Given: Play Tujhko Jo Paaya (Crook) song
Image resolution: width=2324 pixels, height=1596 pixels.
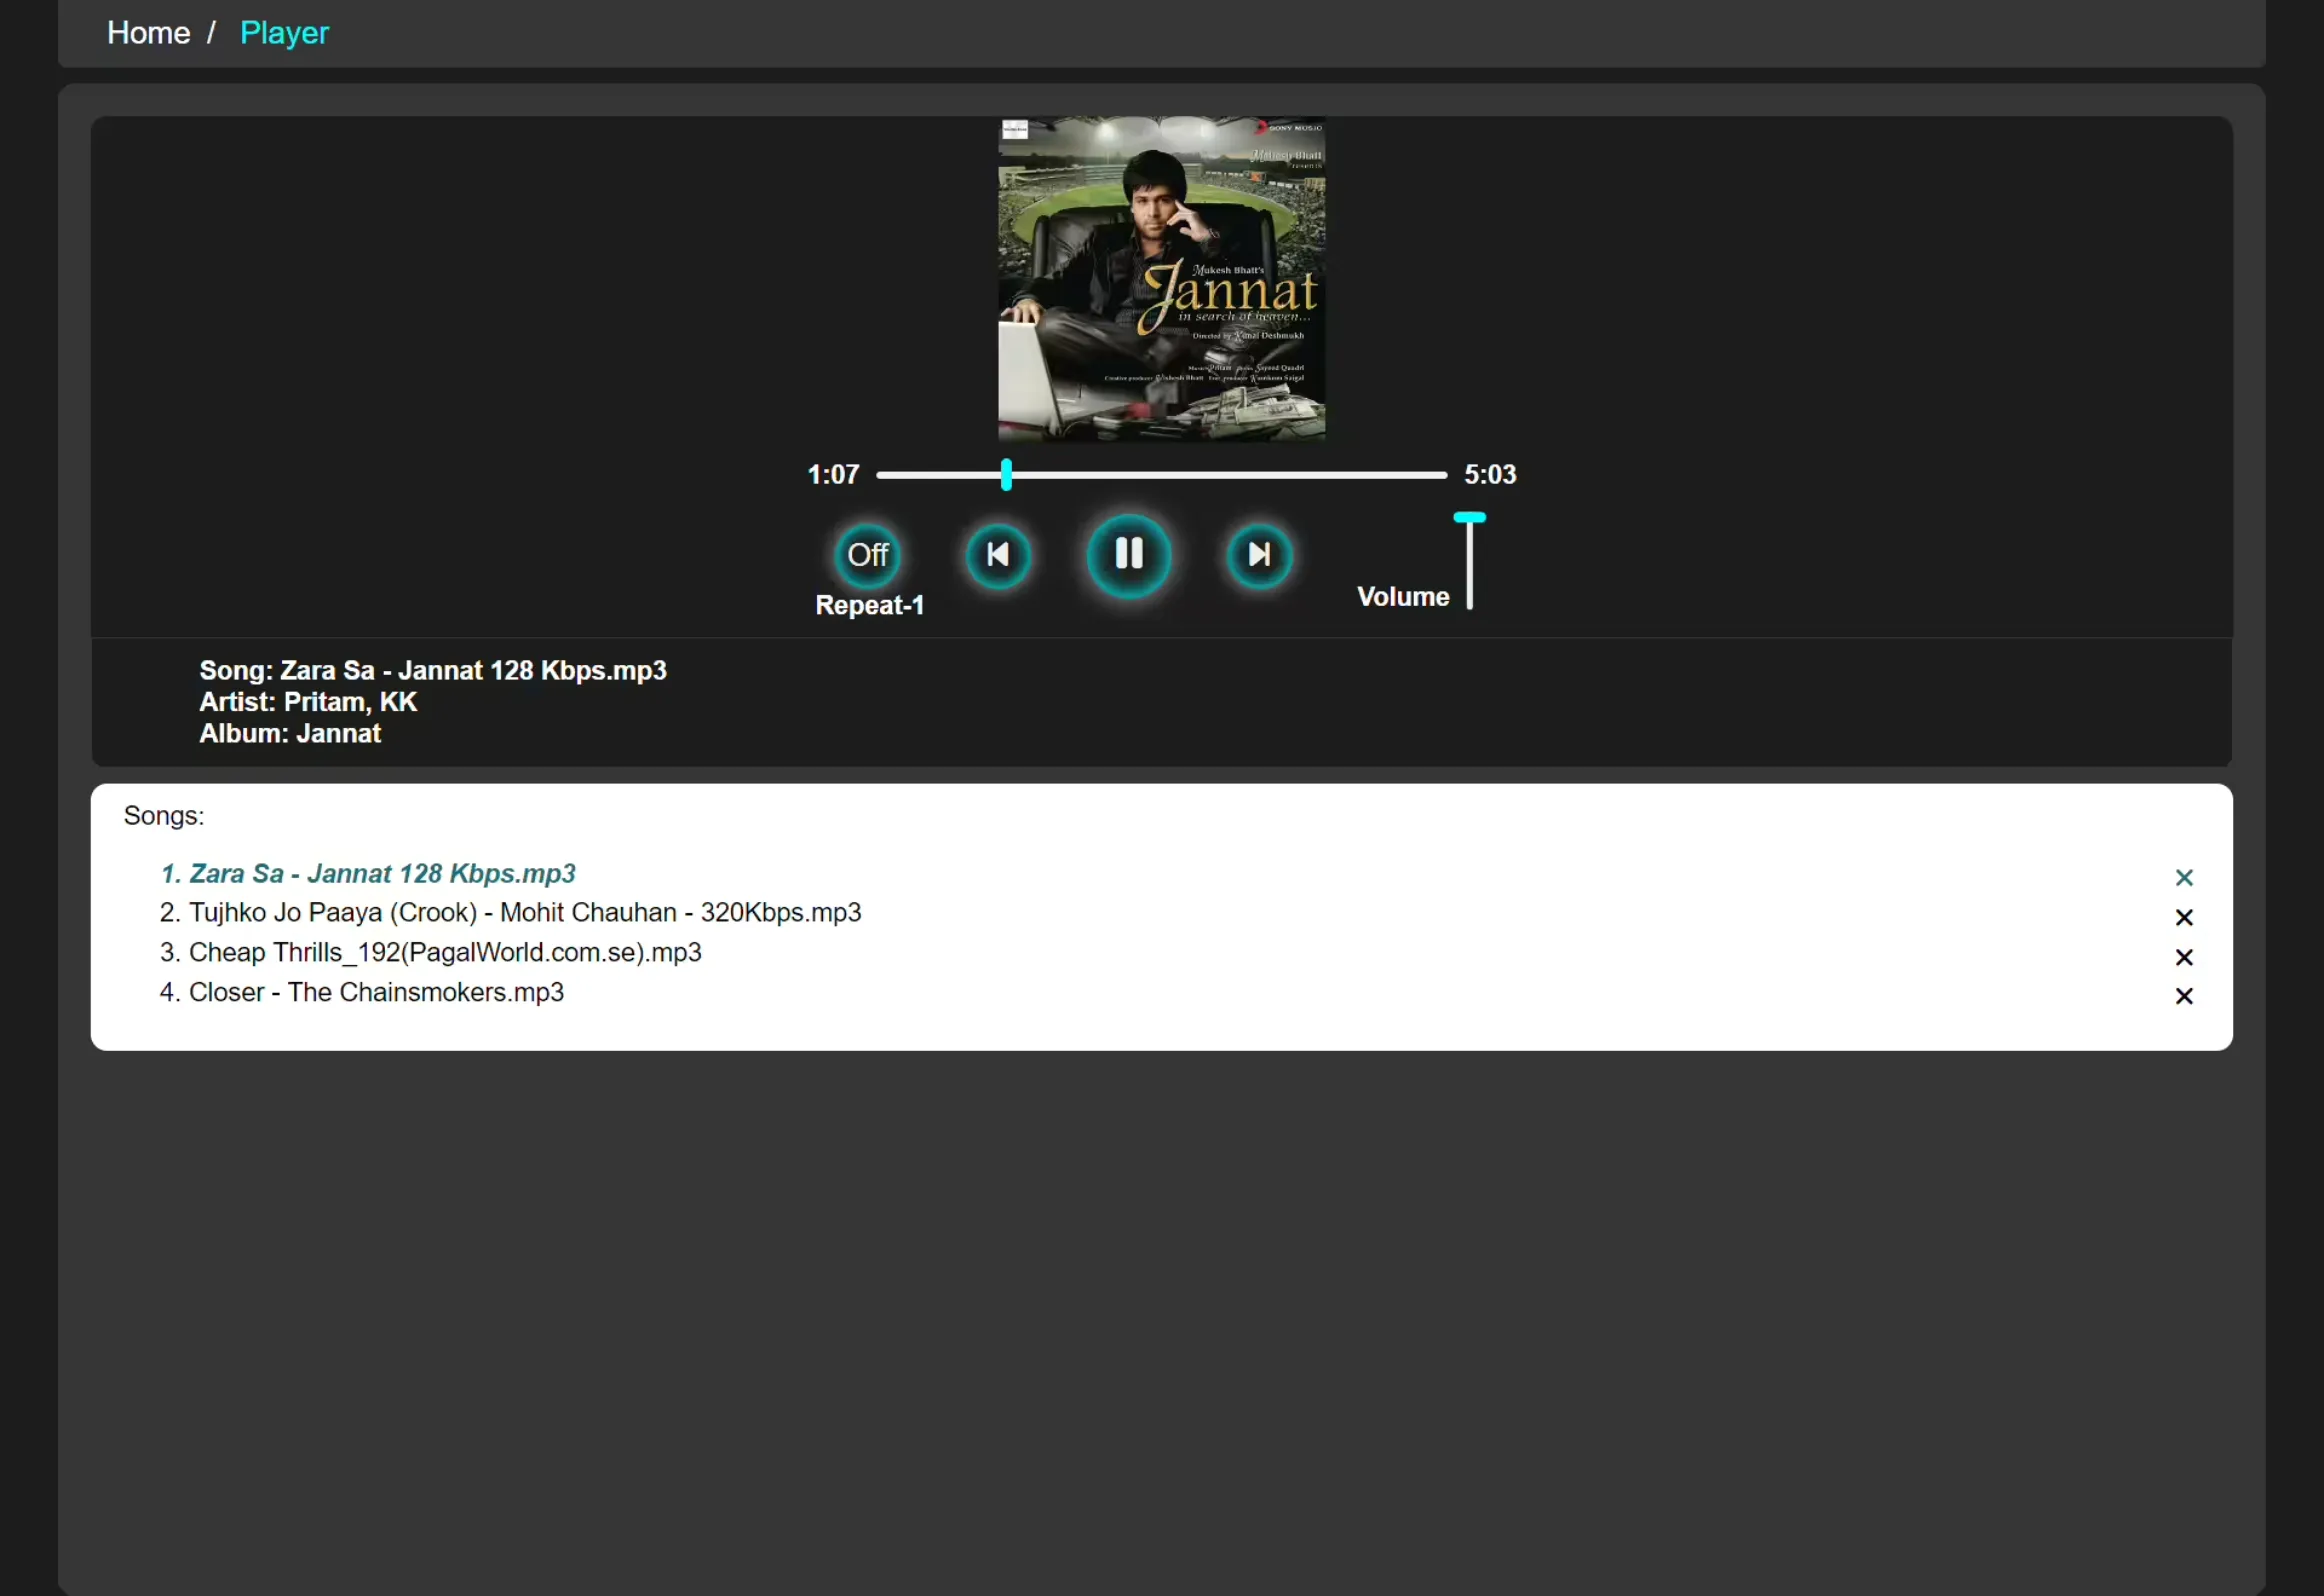Looking at the screenshot, I should click(x=510, y=913).
